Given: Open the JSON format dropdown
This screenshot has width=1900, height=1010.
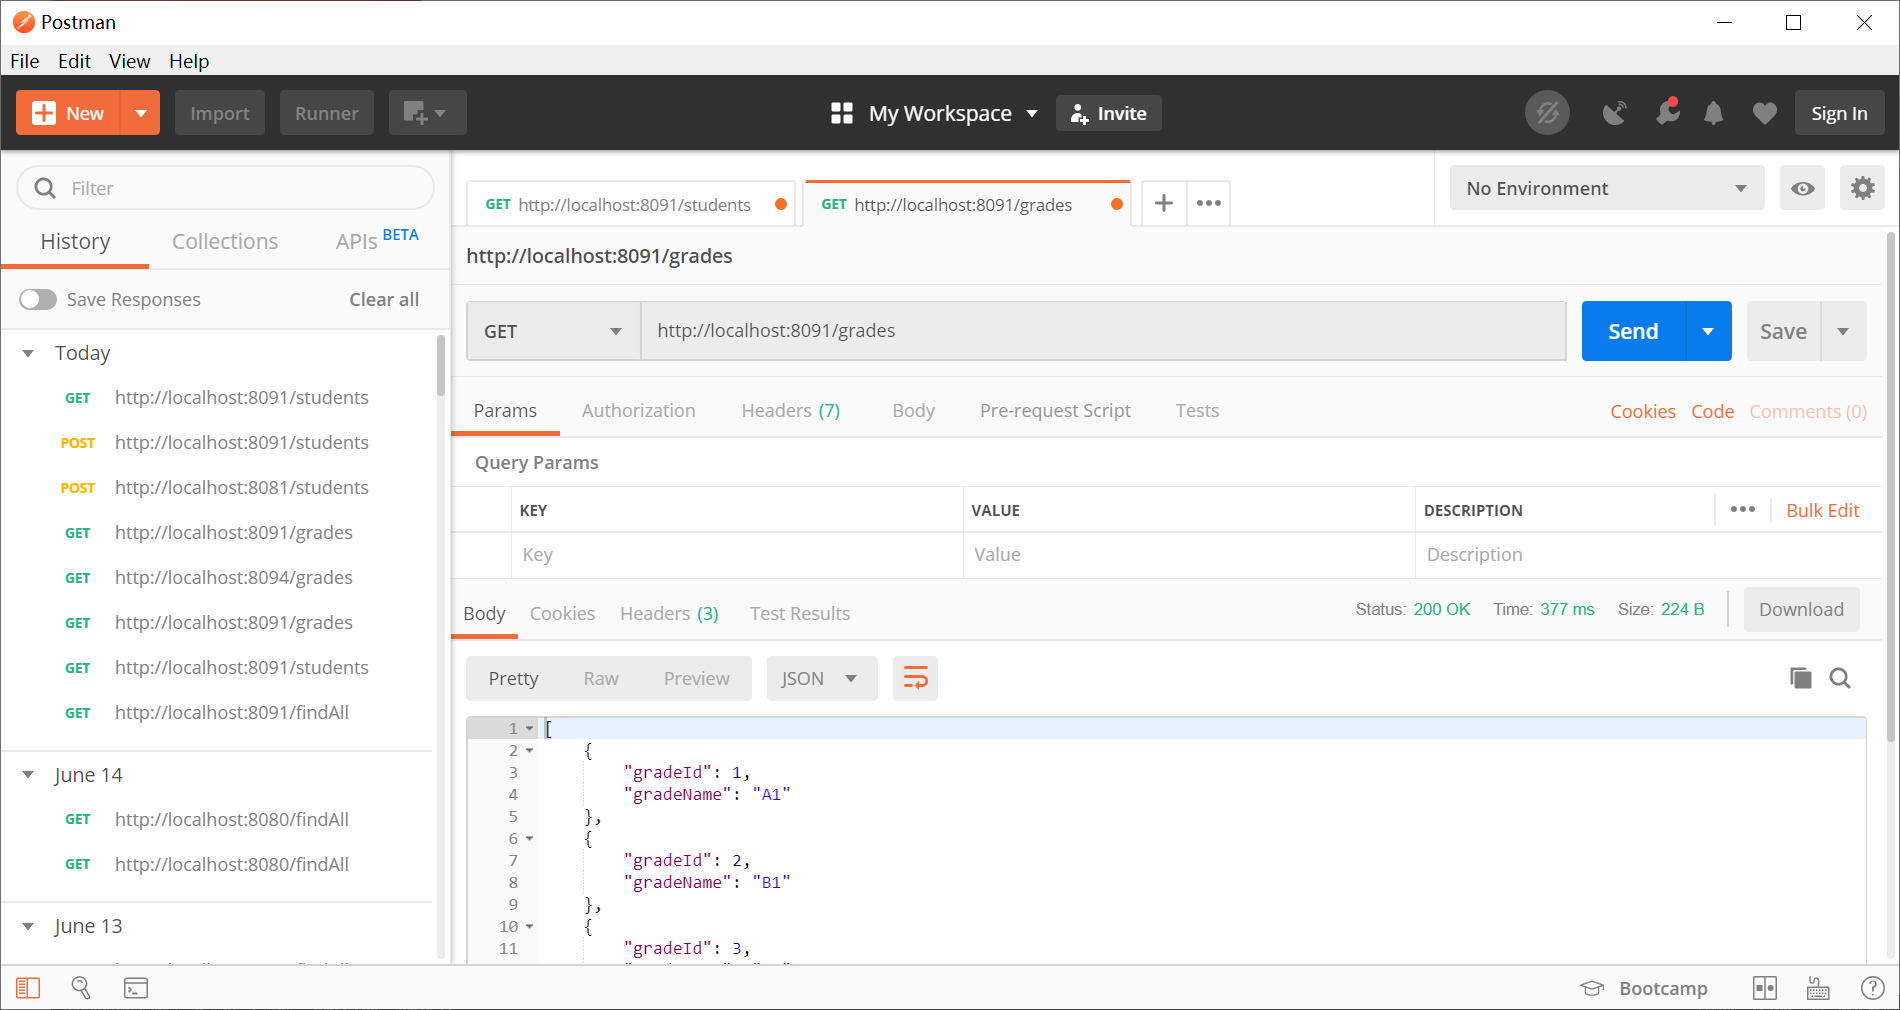Looking at the screenshot, I should click(x=822, y=679).
